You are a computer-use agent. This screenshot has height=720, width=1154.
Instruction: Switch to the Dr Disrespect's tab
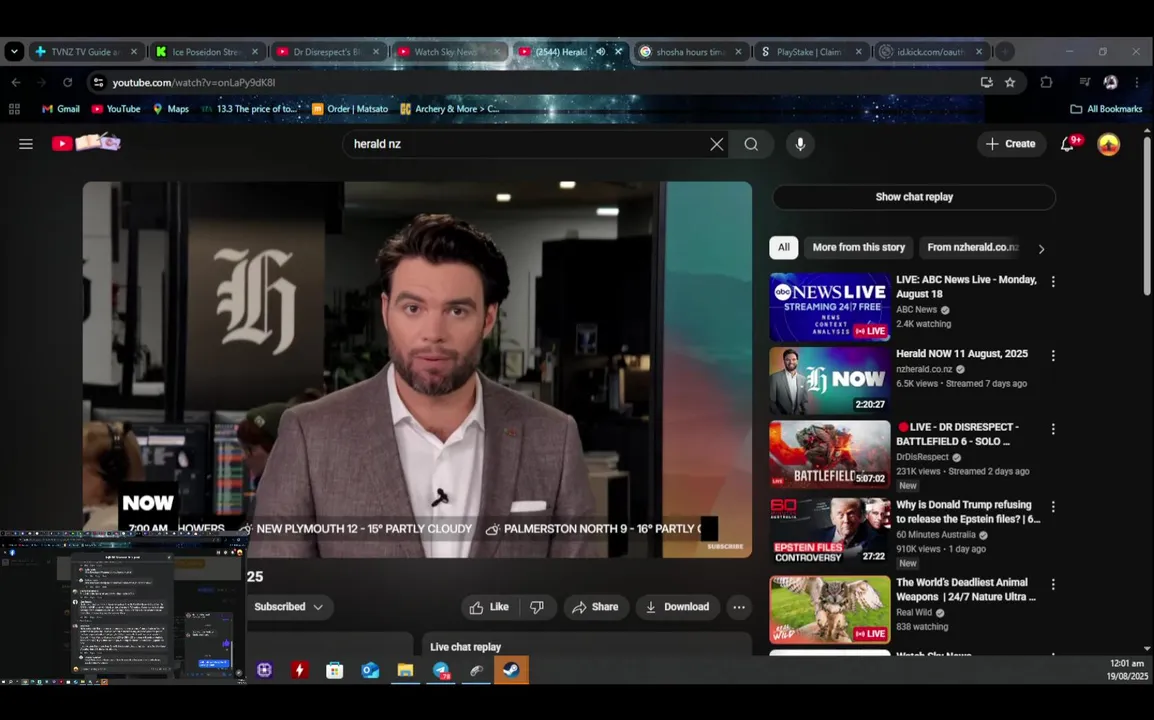click(x=328, y=52)
